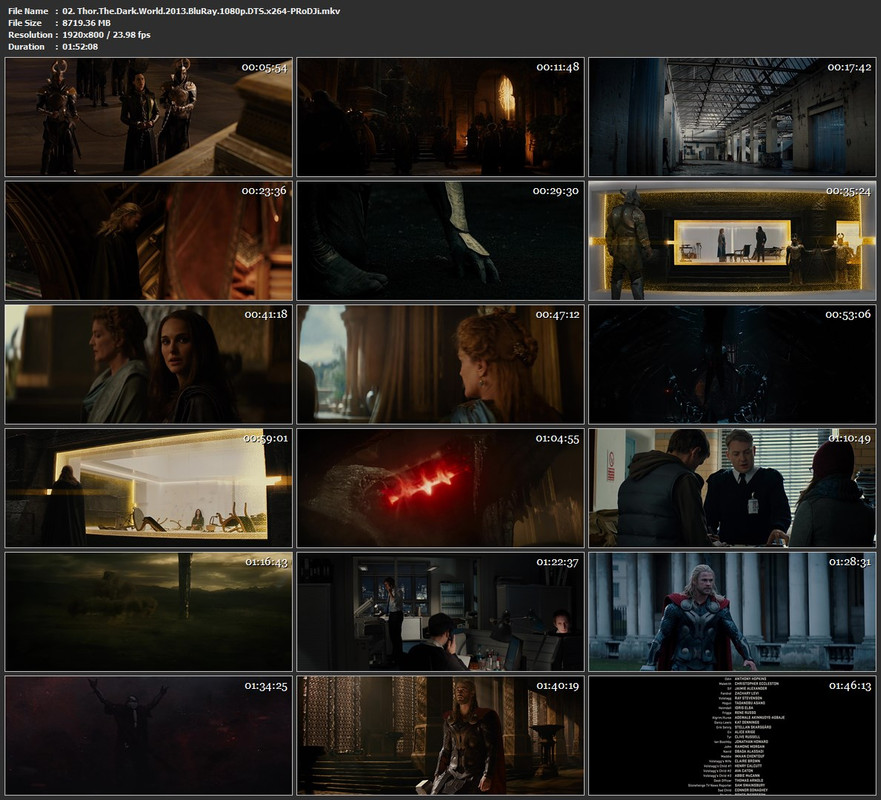Pick the bright cell thumbnail 00:59:01
The height and width of the screenshot is (800, 881).
(x=148, y=488)
